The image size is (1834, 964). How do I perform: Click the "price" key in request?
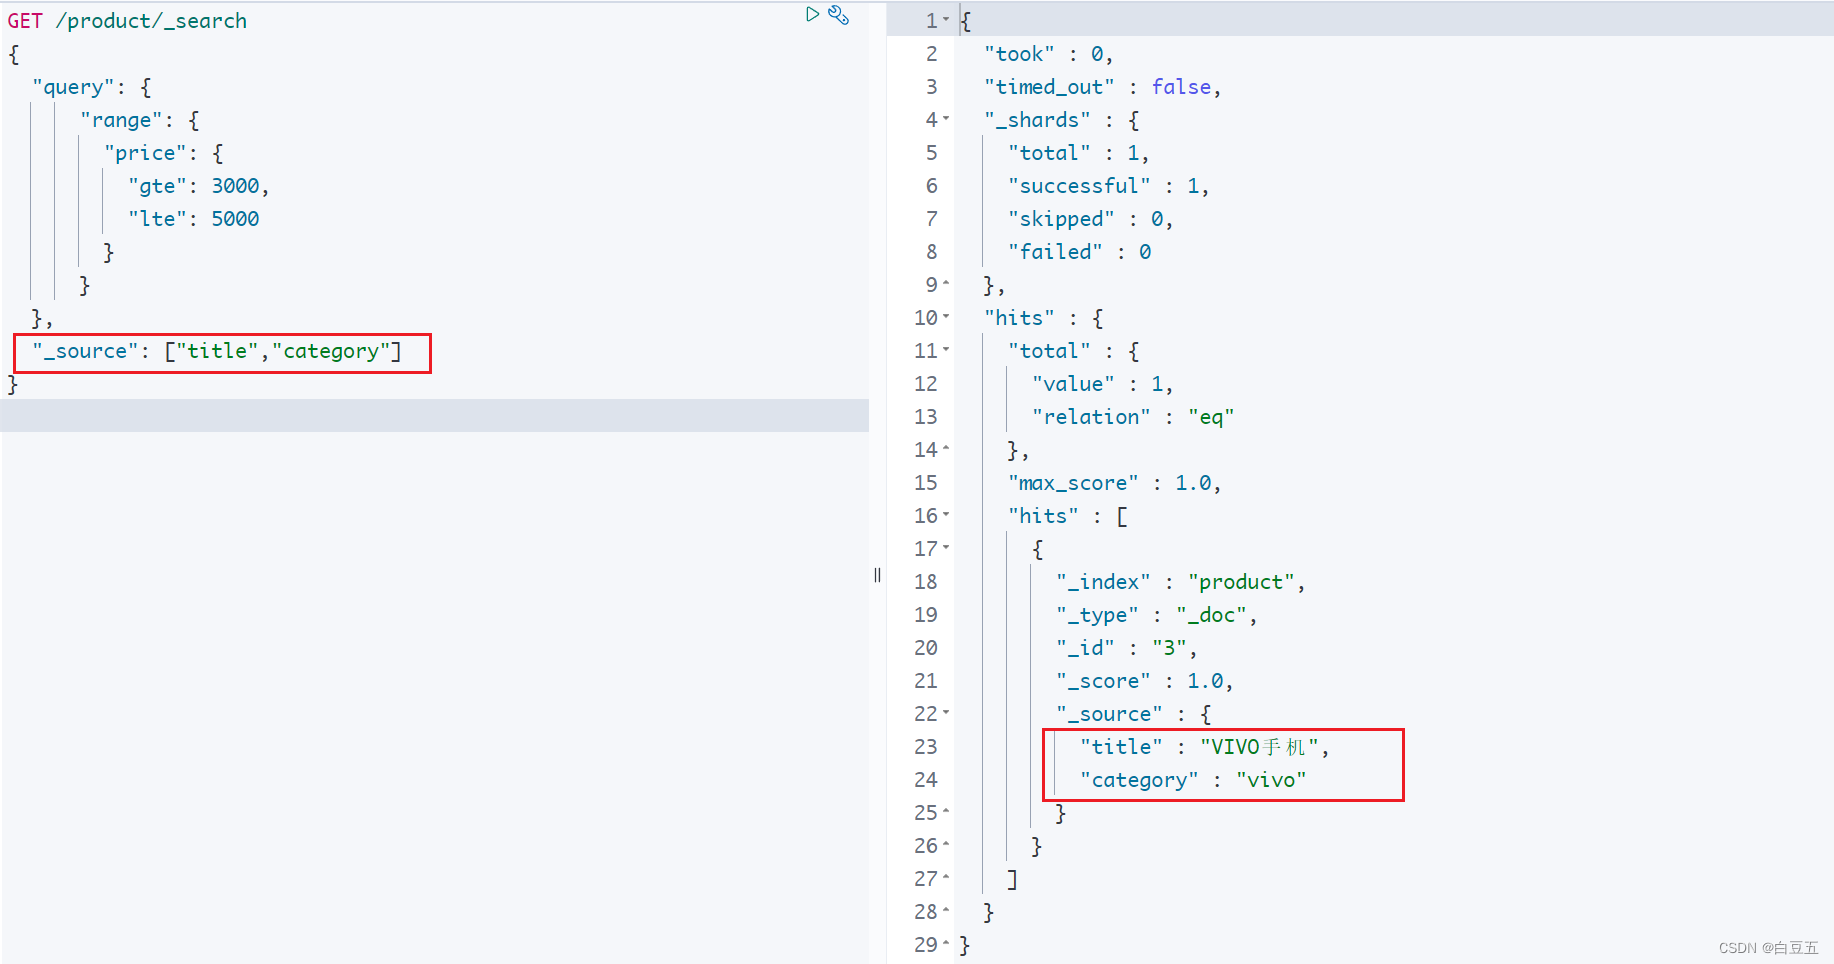click(x=145, y=153)
